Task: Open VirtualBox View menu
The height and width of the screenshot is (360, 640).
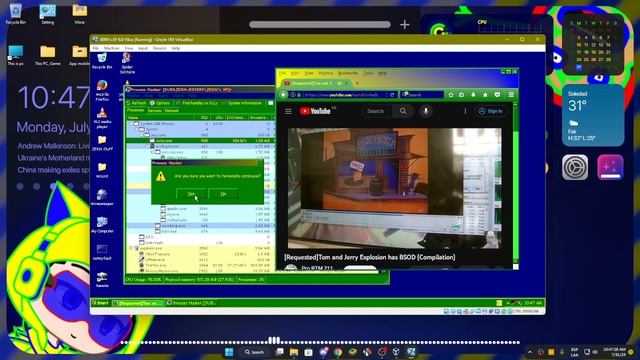Action: click(129, 48)
